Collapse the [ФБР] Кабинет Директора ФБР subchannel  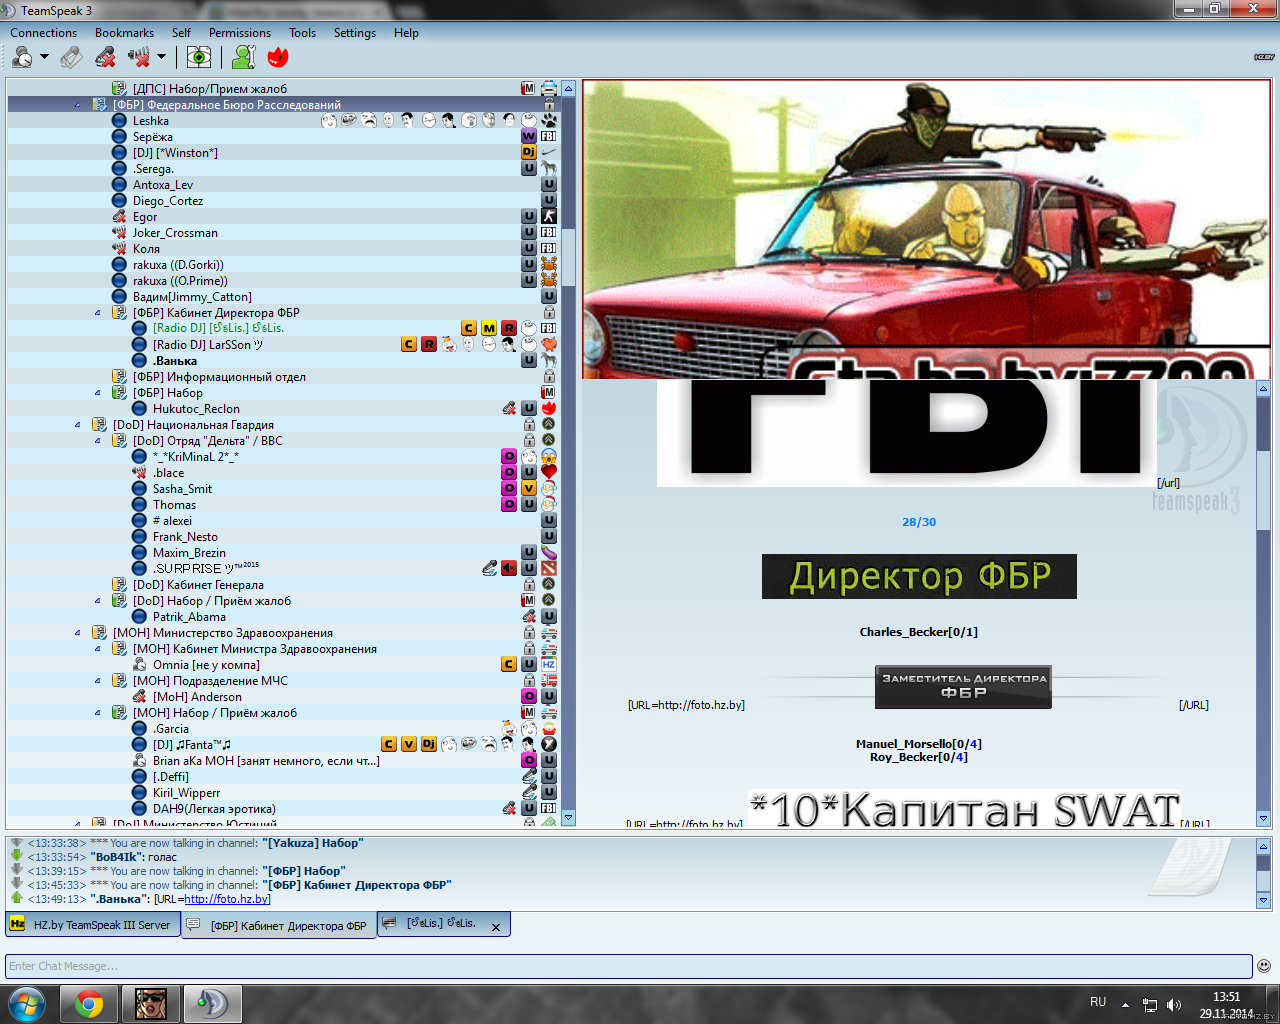pyautogui.click(x=98, y=313)
